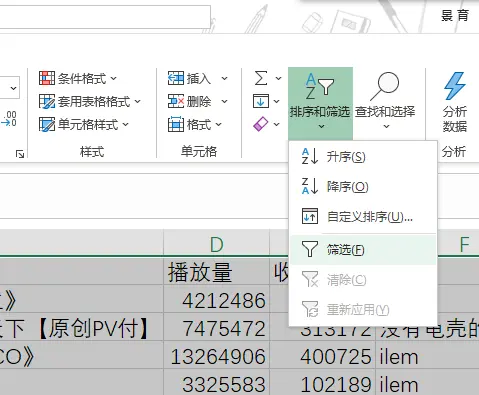Image resolution: width=479 pixels, height=395 pixels.
Task: Select the 播放量 header cell
Action: pos(216,272)
